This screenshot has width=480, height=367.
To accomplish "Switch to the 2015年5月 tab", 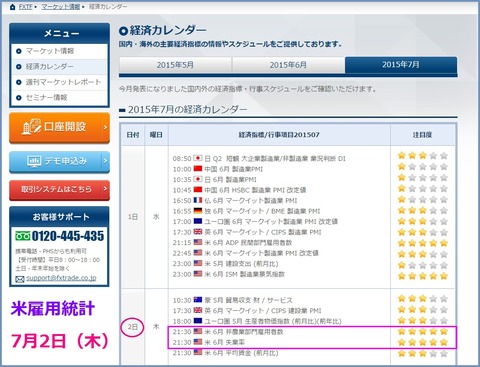I will (175, 65).
